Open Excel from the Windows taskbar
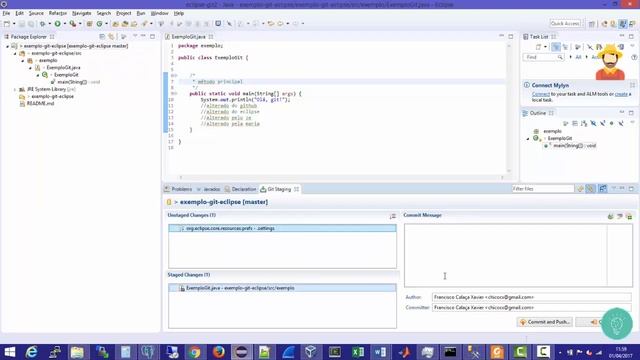 pyautogui.click(x=358, y=352)
